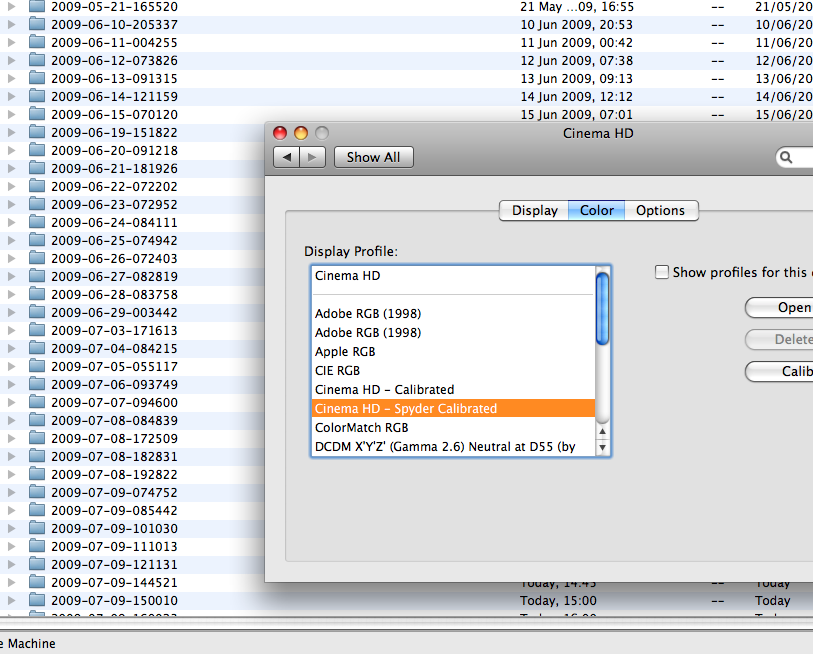813x654 pixels.
Task: Click the folder icon for 2009-07-09-121131
Action: tap(37, 564)
